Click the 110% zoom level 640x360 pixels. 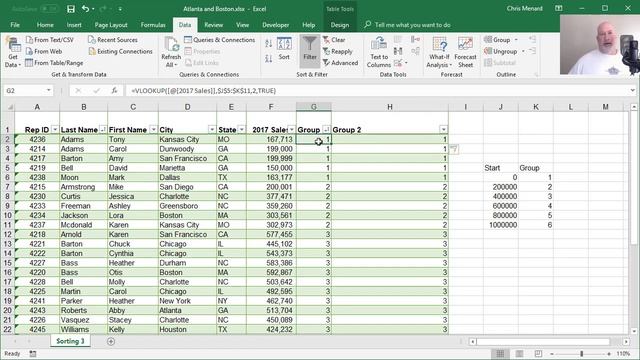point(623,354)
